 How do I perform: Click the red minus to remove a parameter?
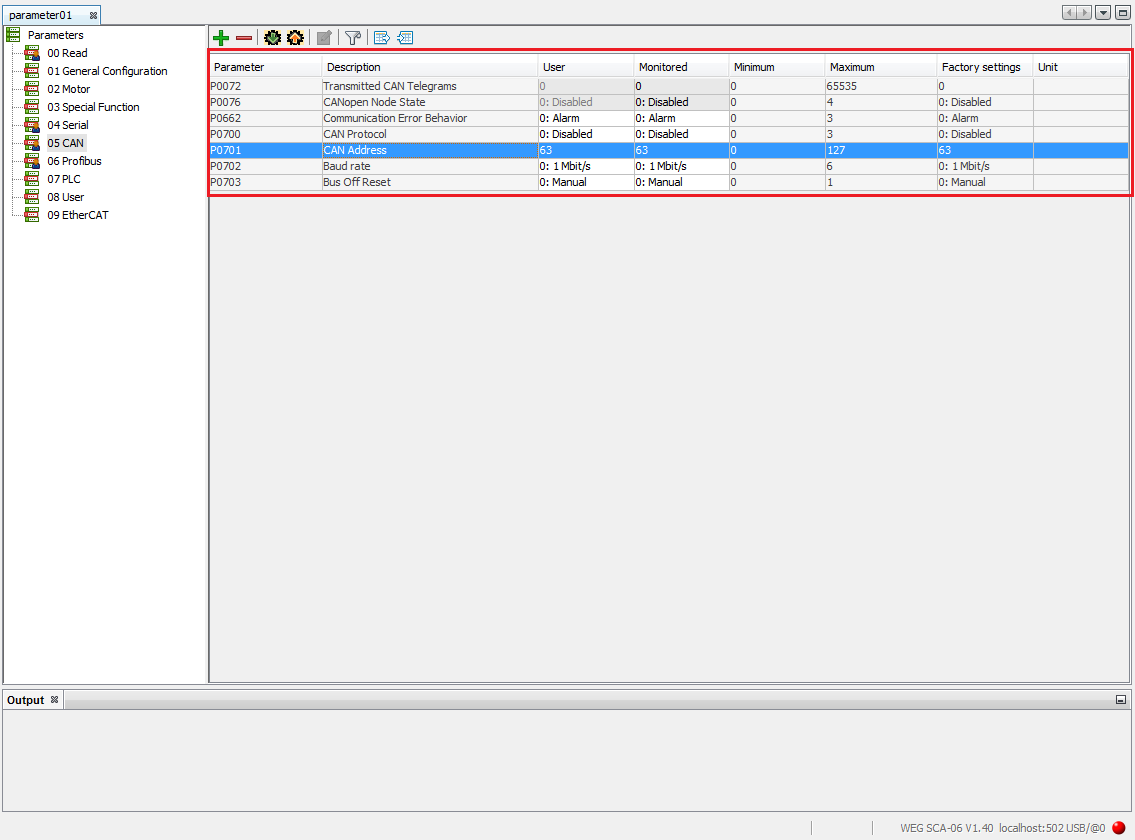pos(244,38)
